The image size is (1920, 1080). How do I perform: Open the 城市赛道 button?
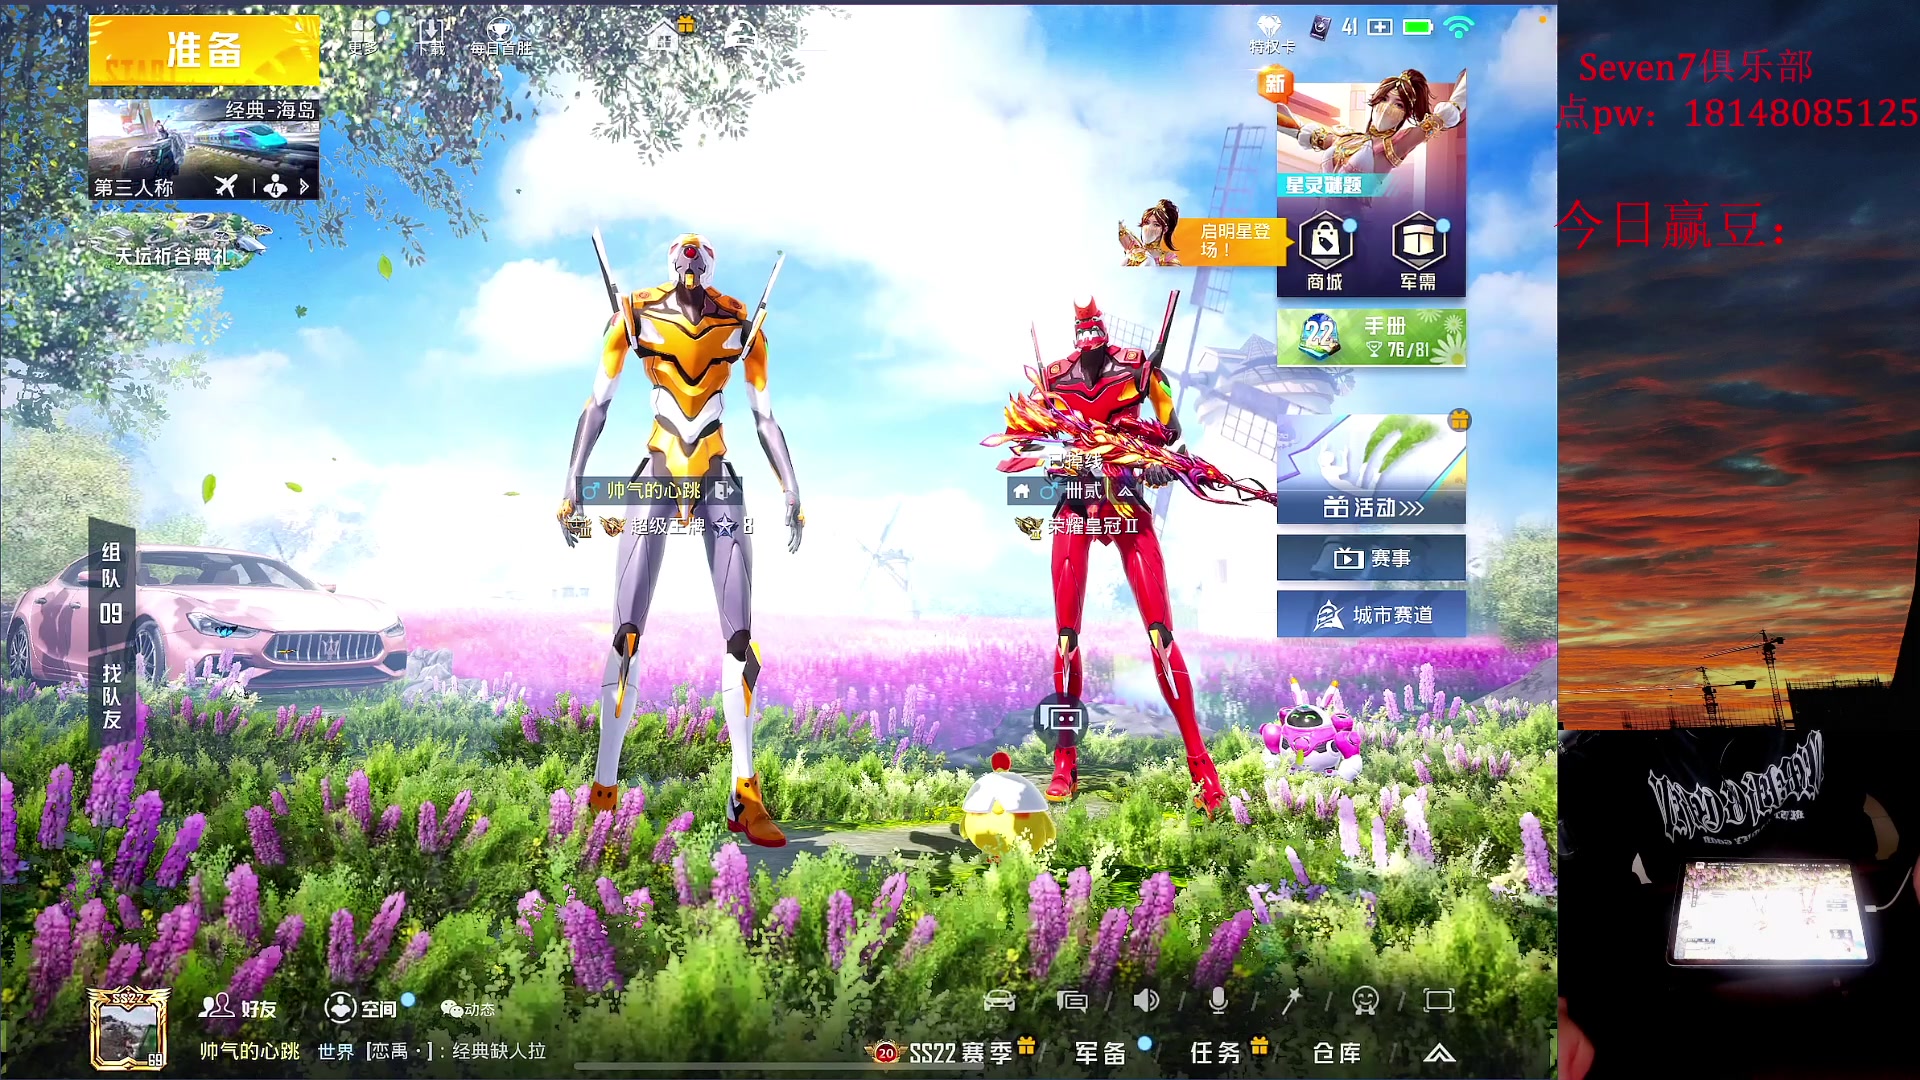[1372, 614]
